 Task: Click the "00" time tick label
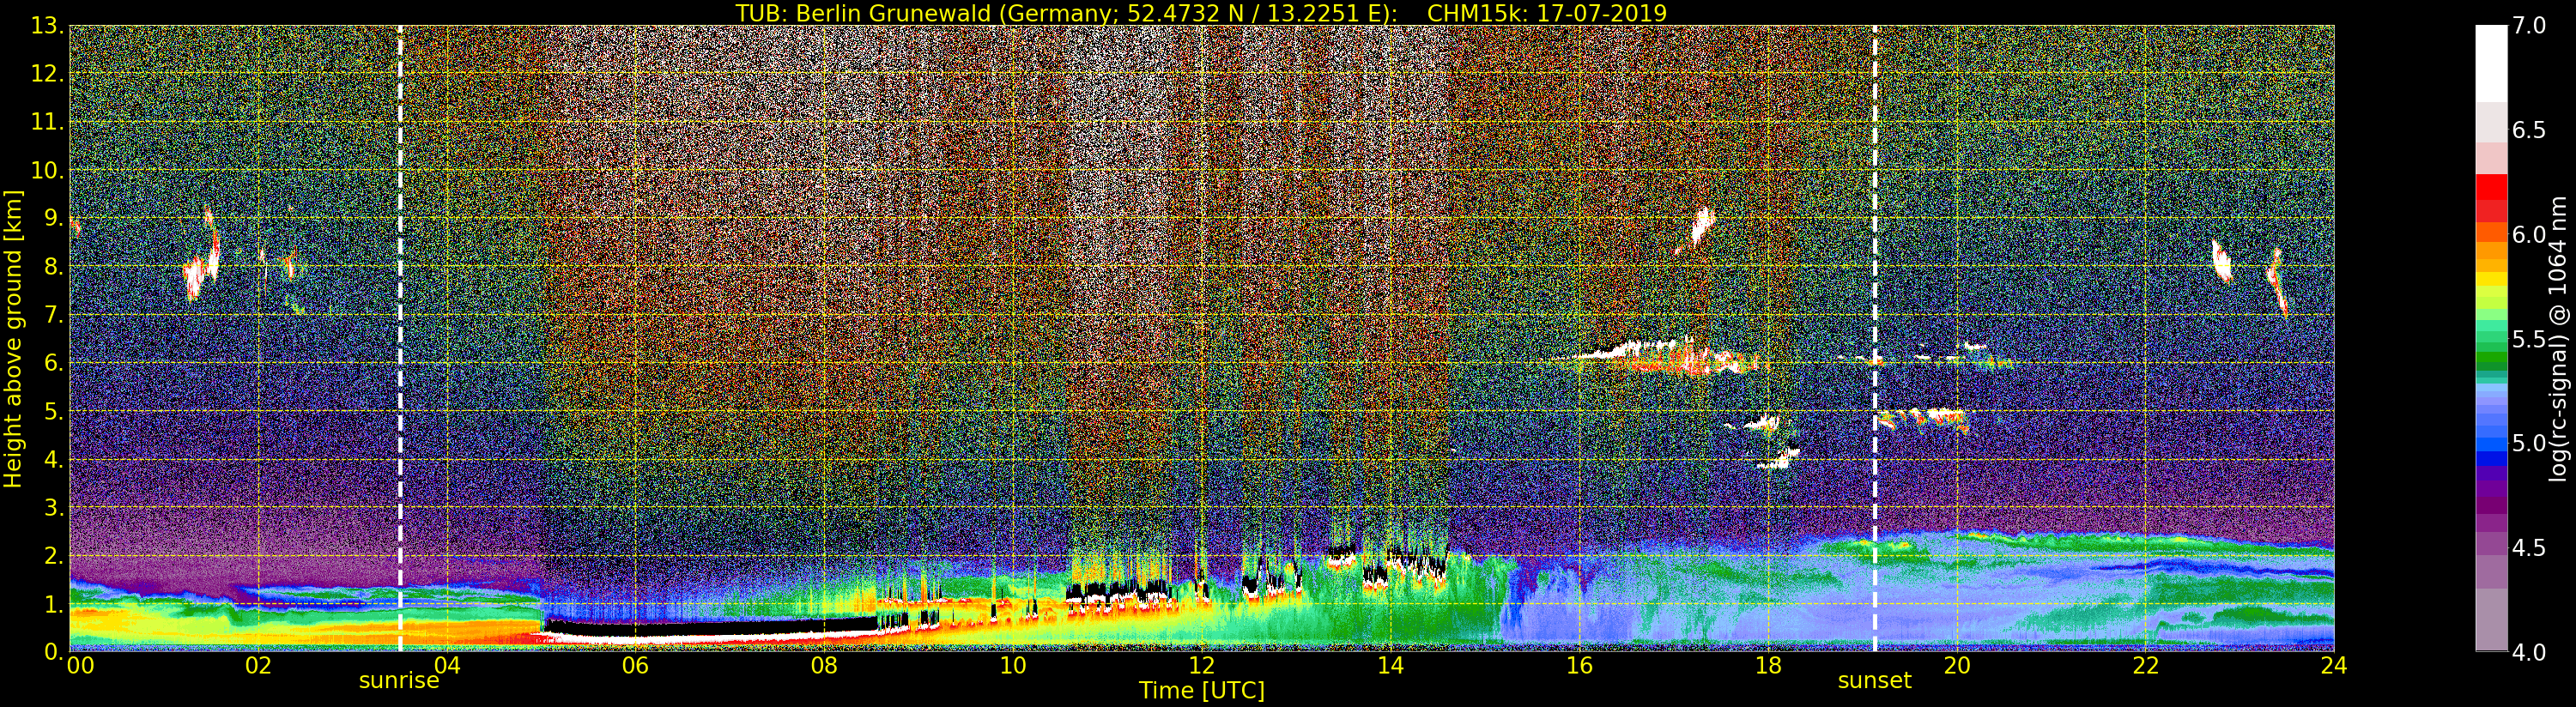80,665
